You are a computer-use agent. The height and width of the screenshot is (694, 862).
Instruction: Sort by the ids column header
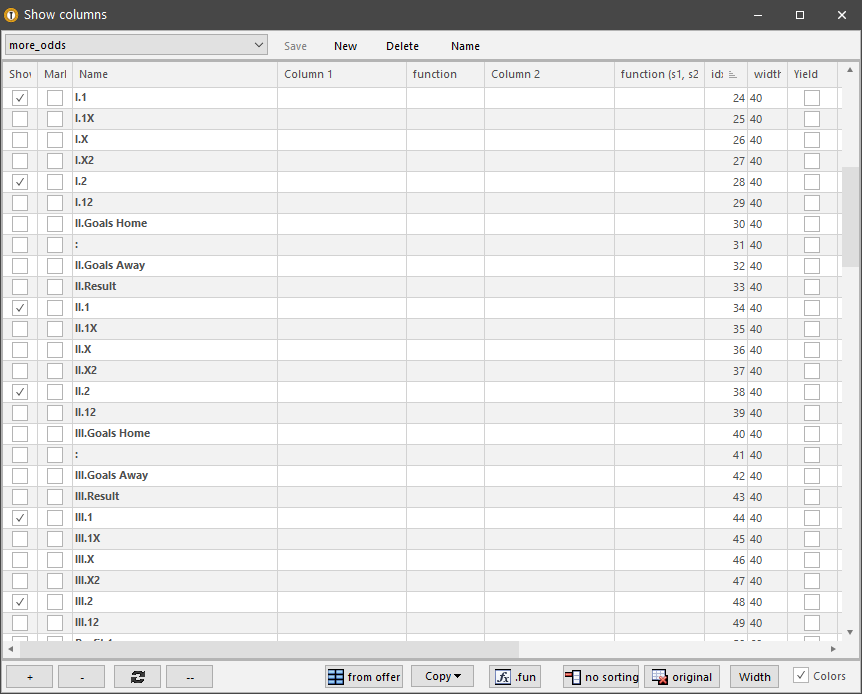point(725,74)
